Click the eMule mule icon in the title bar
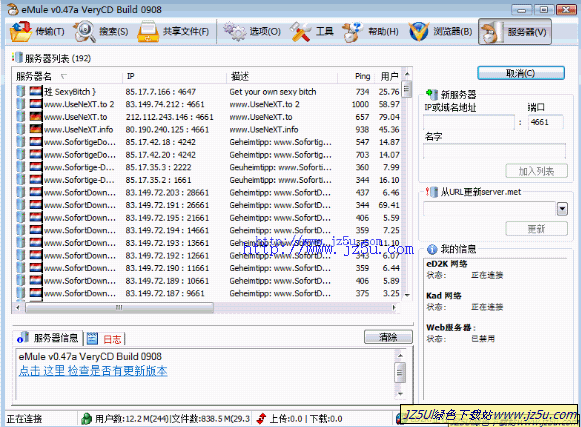Screen dimensions: 581x427 [13, 9]
